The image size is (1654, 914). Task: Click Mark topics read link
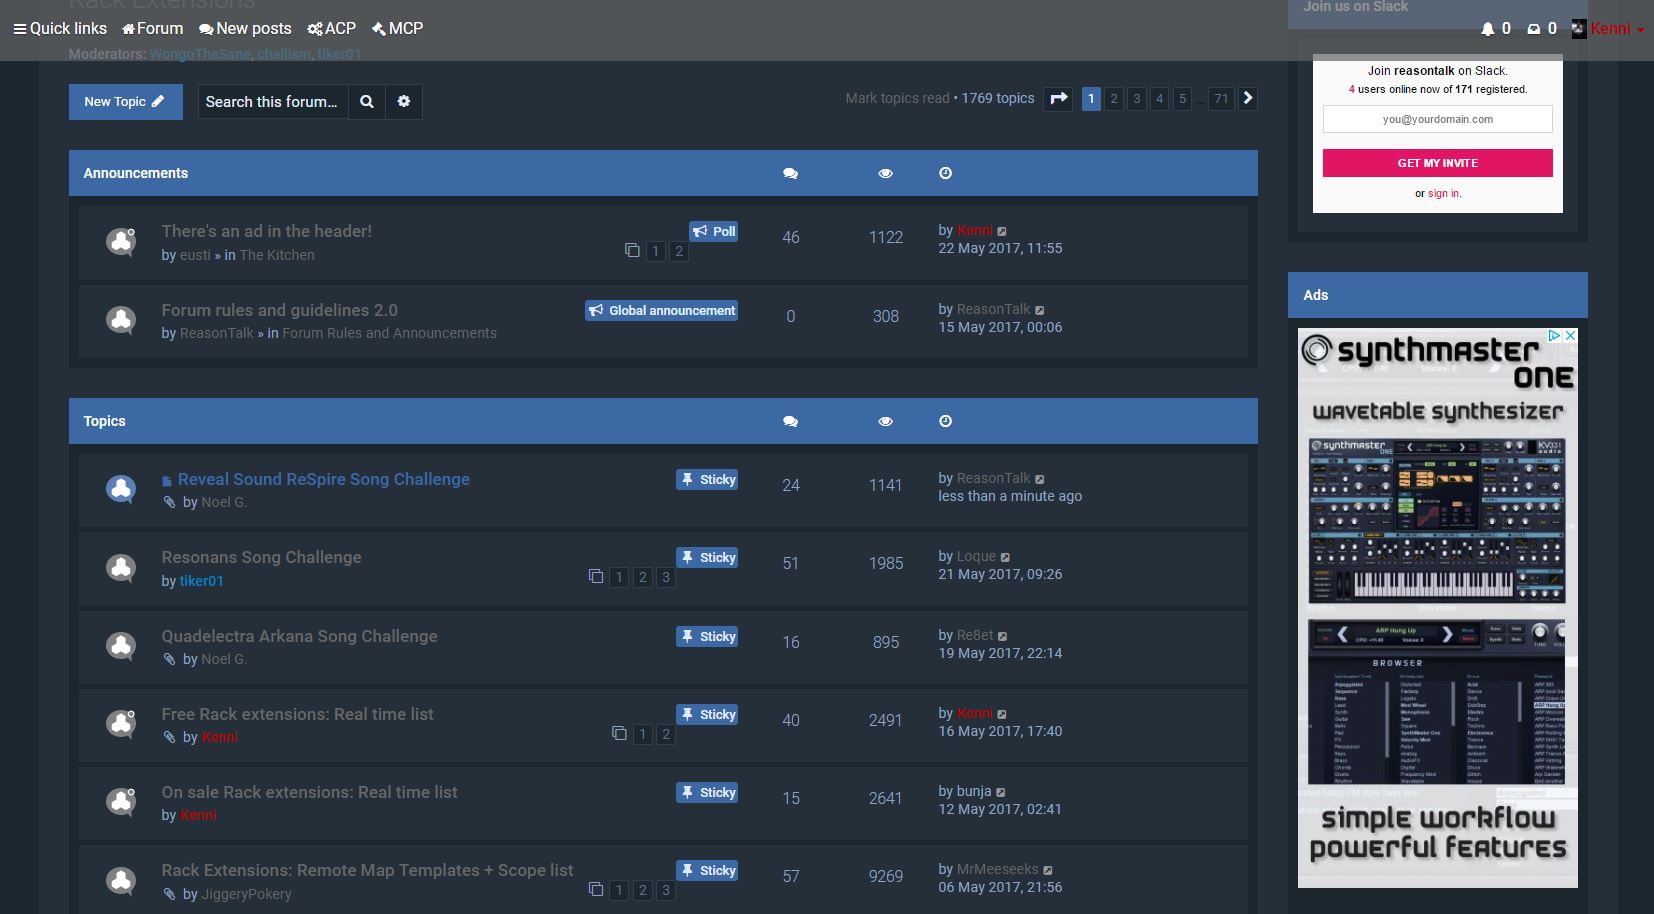(x=897, y=98)
